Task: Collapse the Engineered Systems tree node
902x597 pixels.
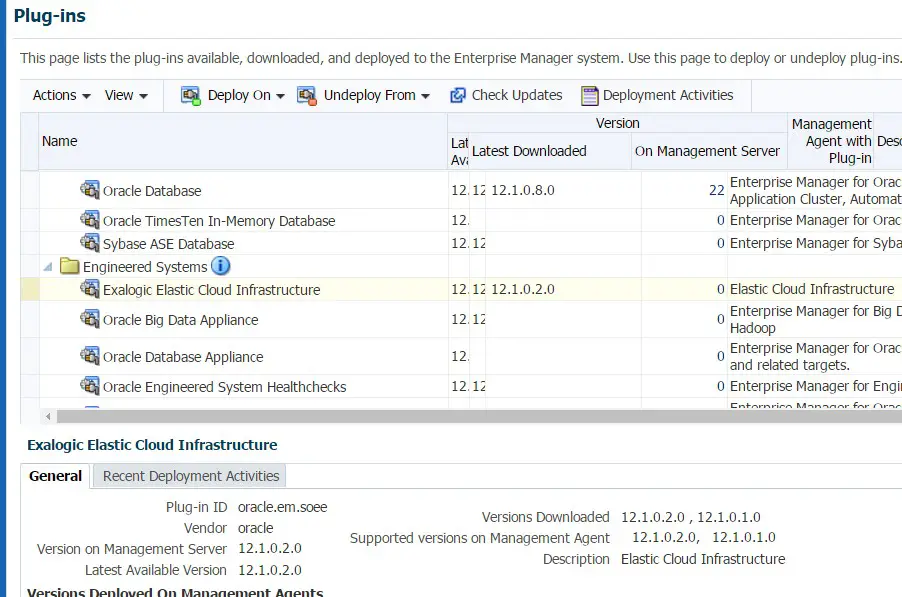Action: 48,267
